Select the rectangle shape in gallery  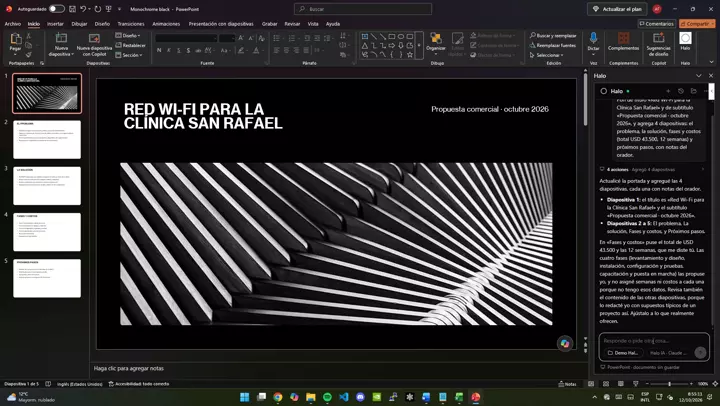tap(392, 36)
